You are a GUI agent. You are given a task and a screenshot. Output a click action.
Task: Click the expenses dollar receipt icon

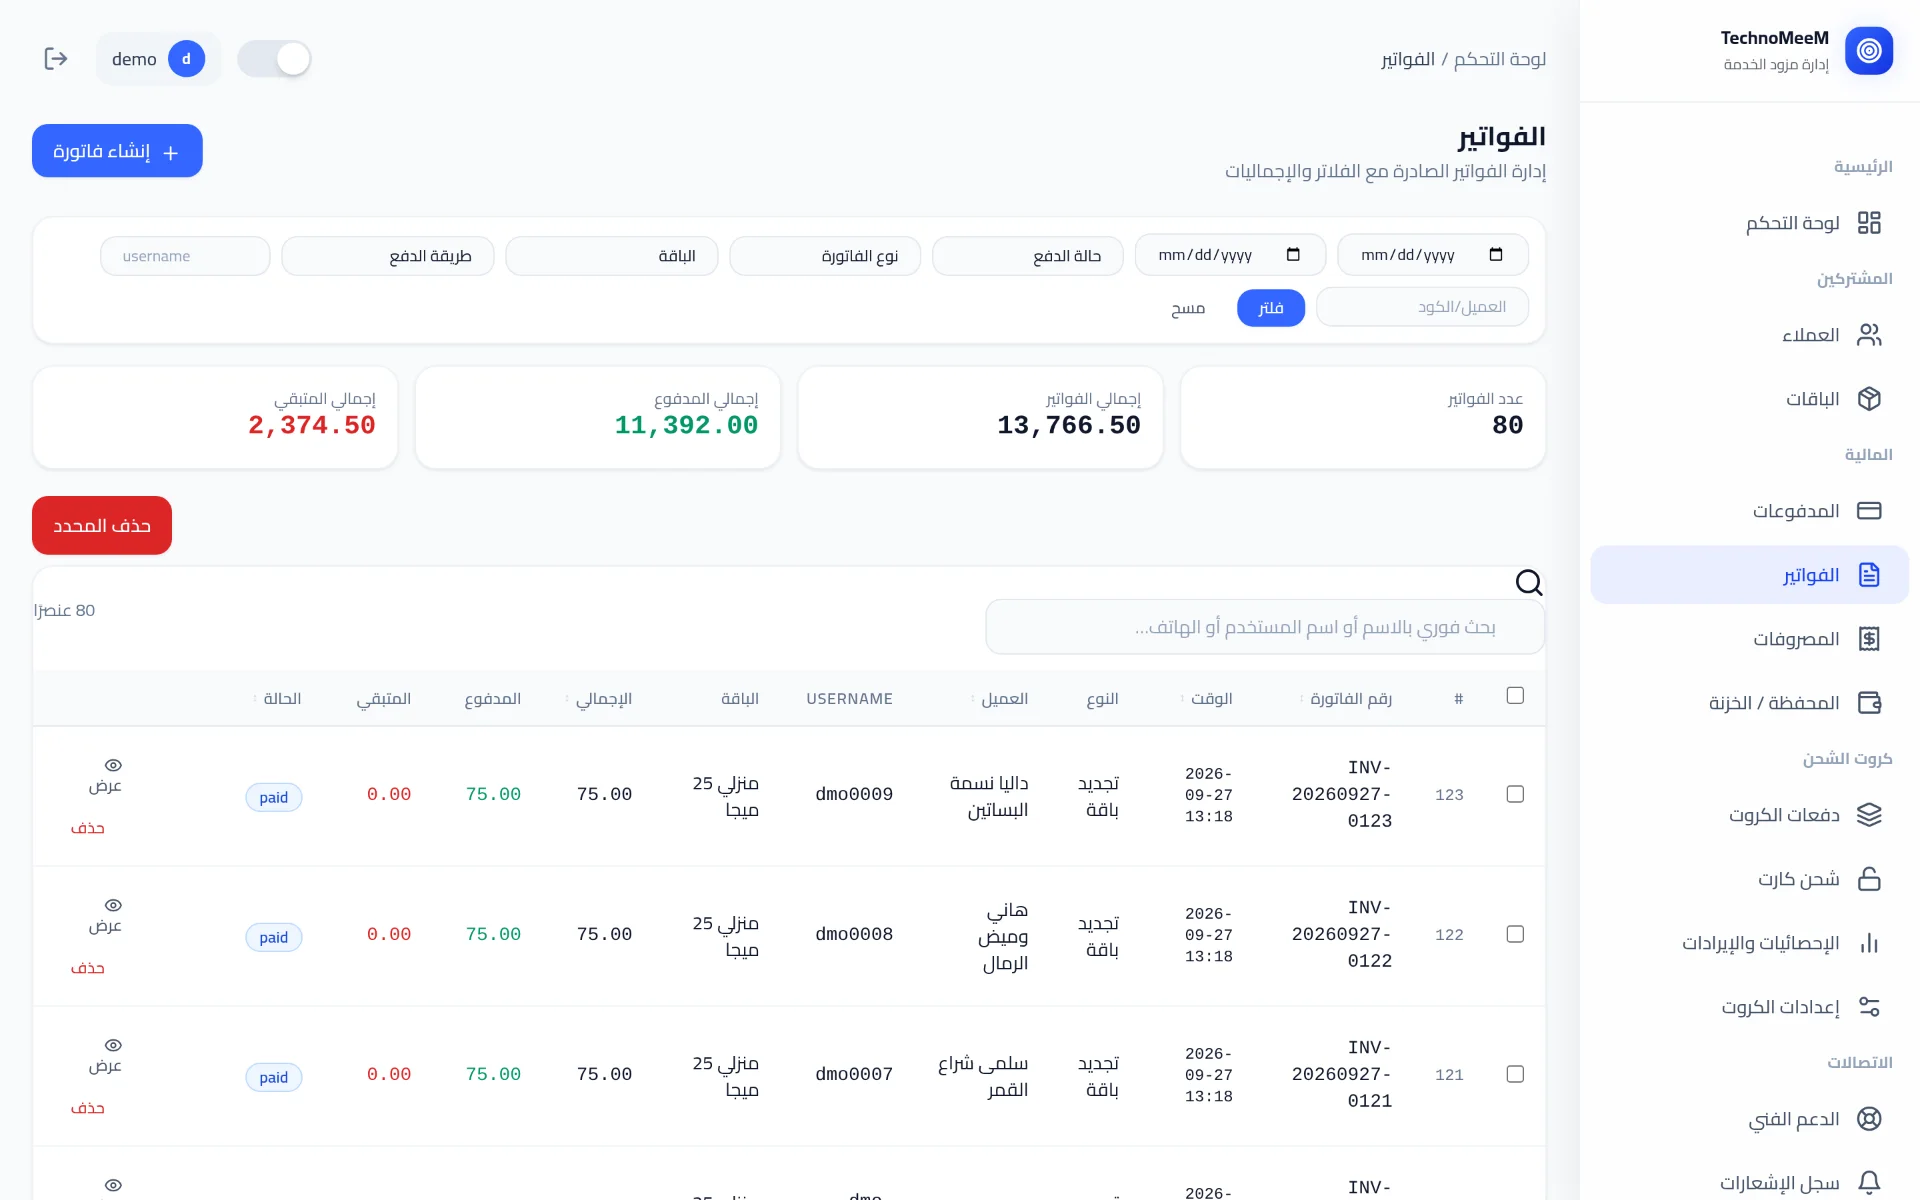click(1868, 639)
